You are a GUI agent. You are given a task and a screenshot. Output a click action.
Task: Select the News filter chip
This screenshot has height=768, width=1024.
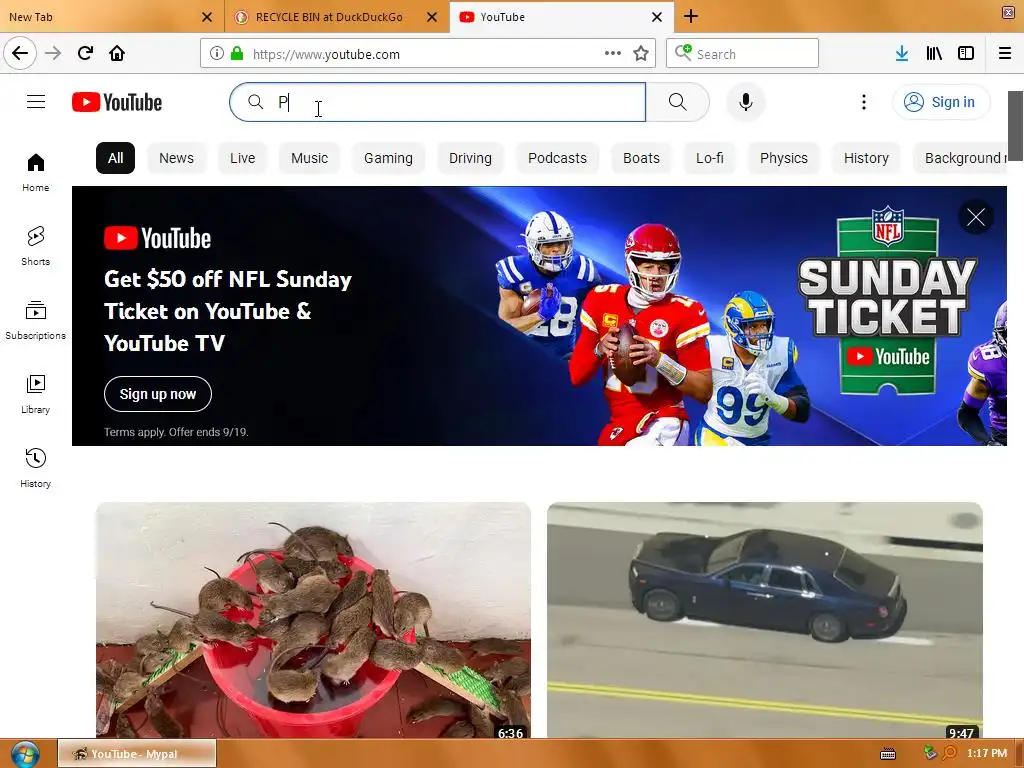(176, 158)
